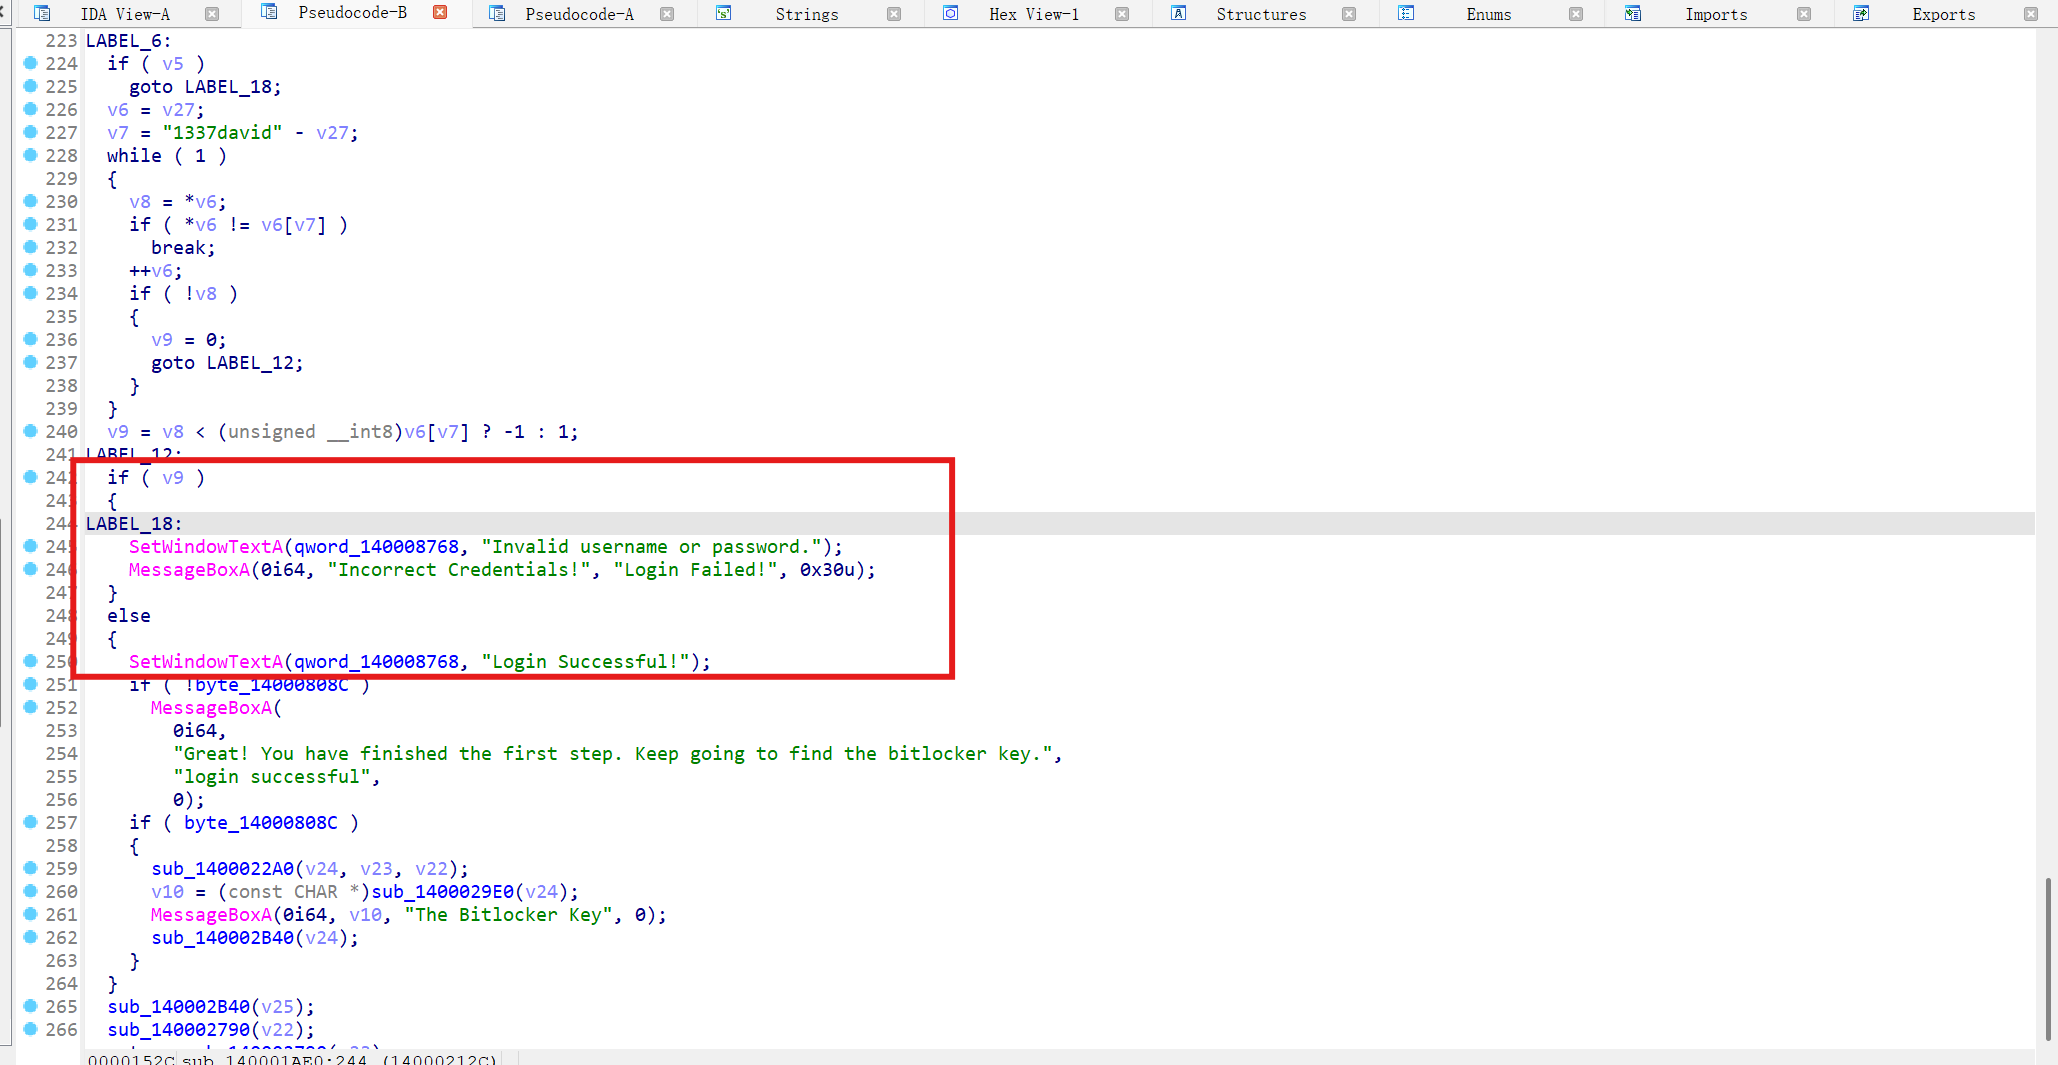Viewport: 2058px width, 1065px height.
Task: Click the LABEL_18 label on line 244
Action: click(x=134, y=524)
